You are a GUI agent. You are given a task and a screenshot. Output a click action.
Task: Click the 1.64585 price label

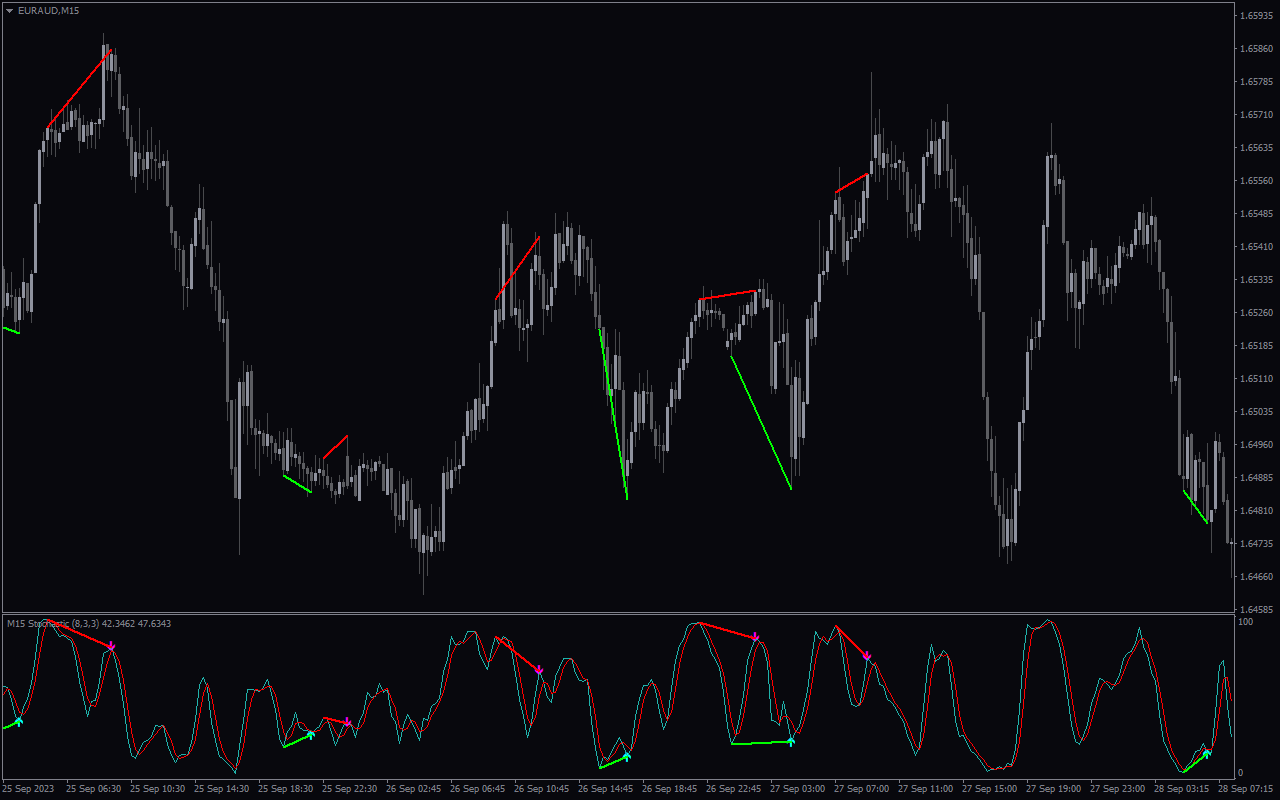coord(1256,609)
